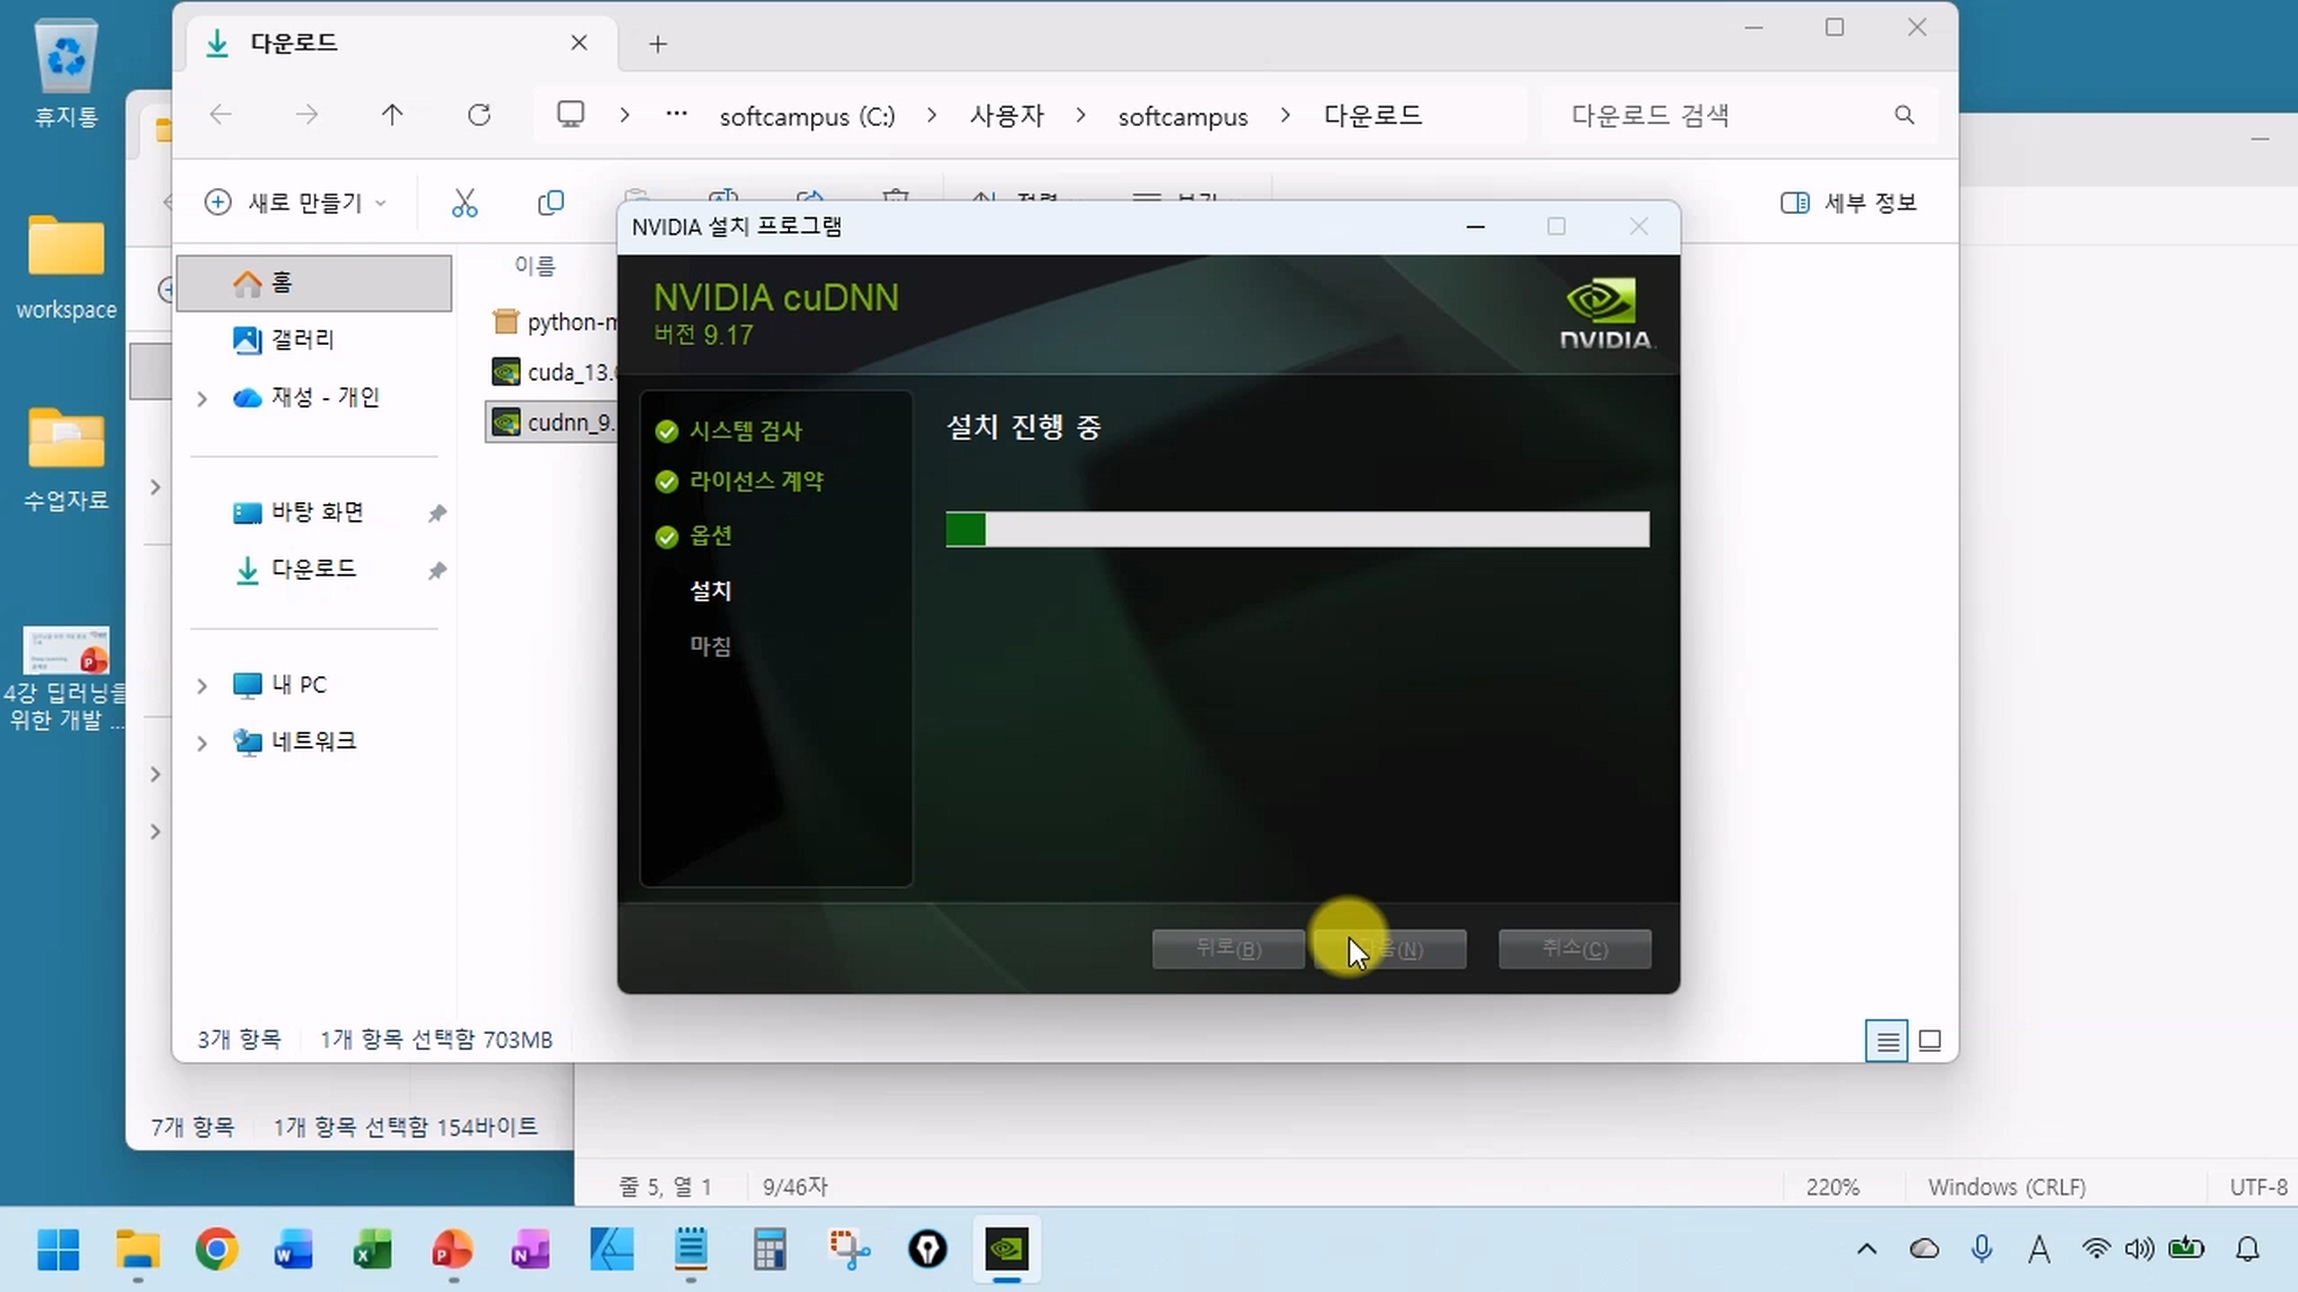The width and height of the screenshot is (2298, 1292).
Task: Go back in File Explorer navigation
Action: click(x=221, y=115)
